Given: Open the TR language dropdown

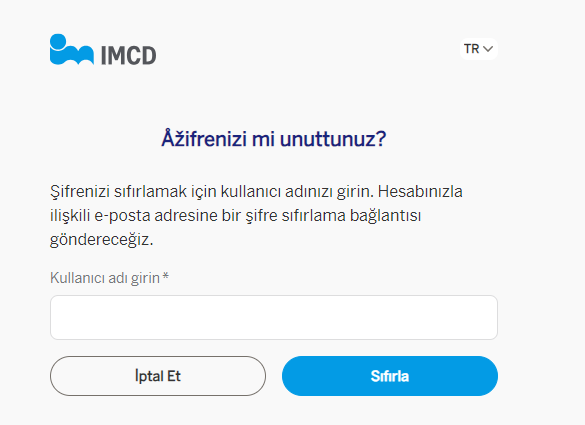Looking at the screenshot, I should pos(479,49).
